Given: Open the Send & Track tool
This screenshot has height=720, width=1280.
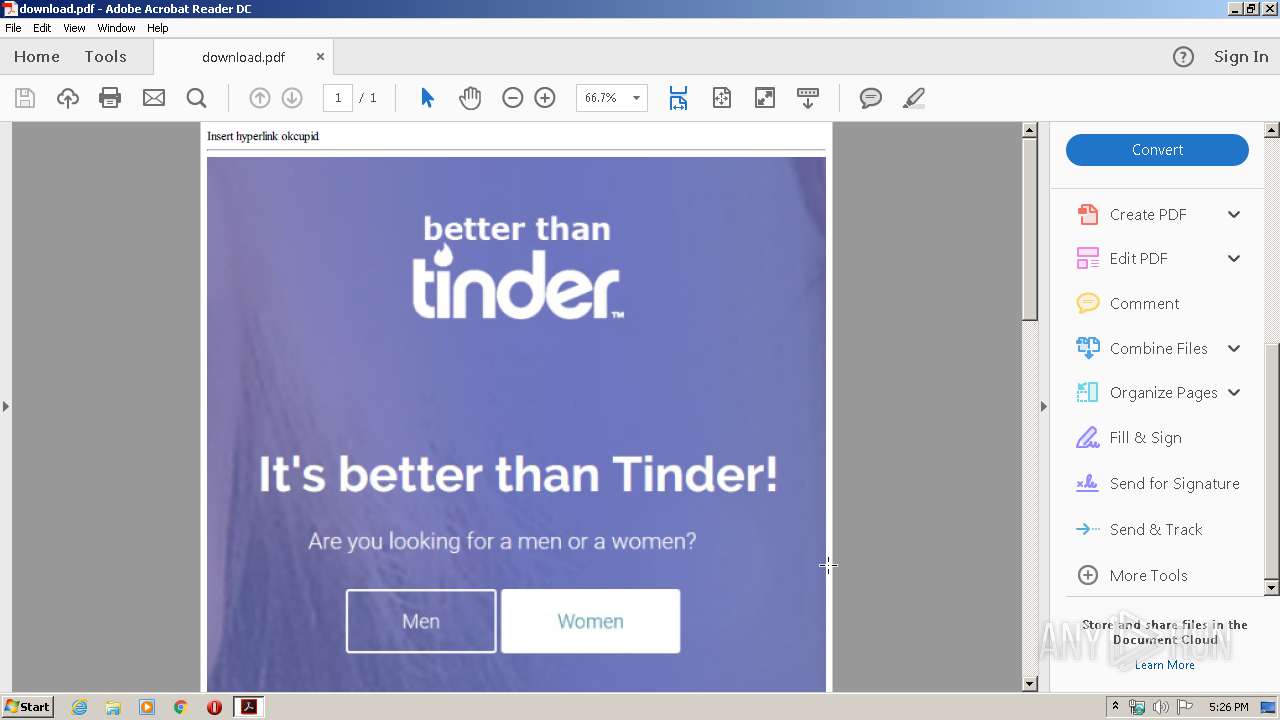Looking at the screenshot, I should click(x=1155, y=529).
